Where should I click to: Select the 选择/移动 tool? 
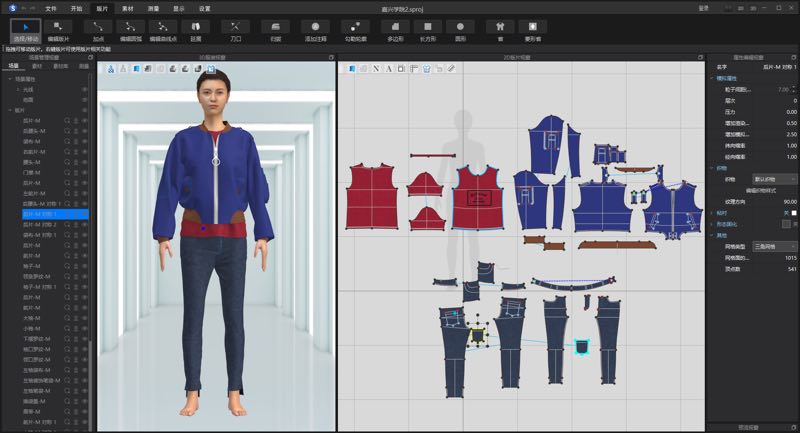point(26,31)
